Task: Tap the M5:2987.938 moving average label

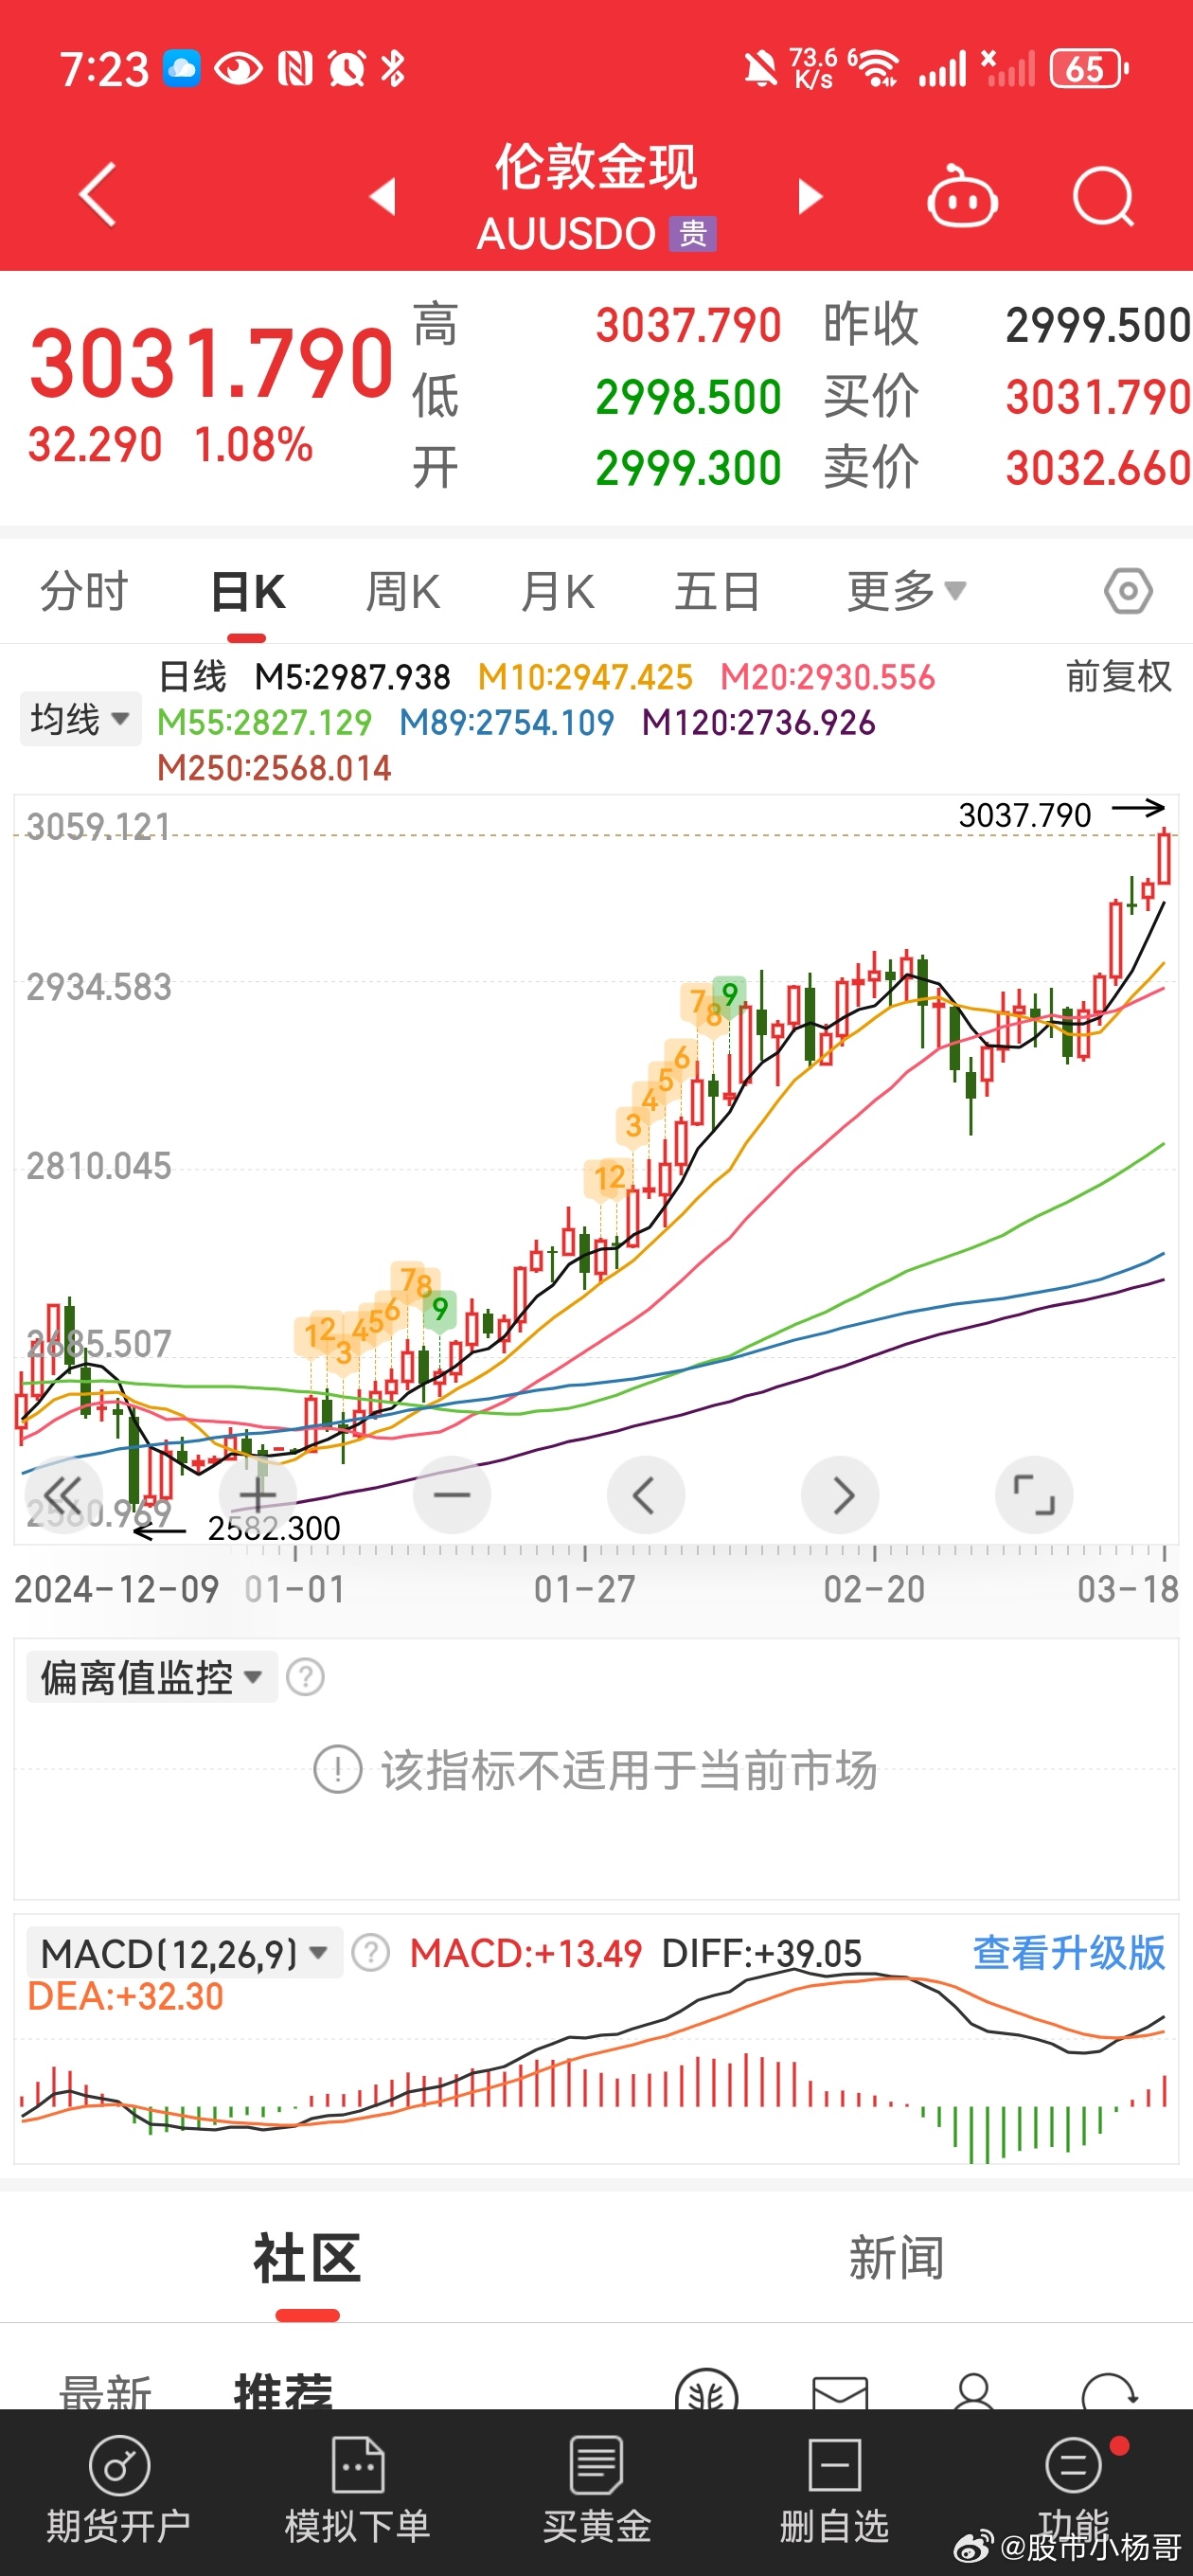Action: point(353,677)
